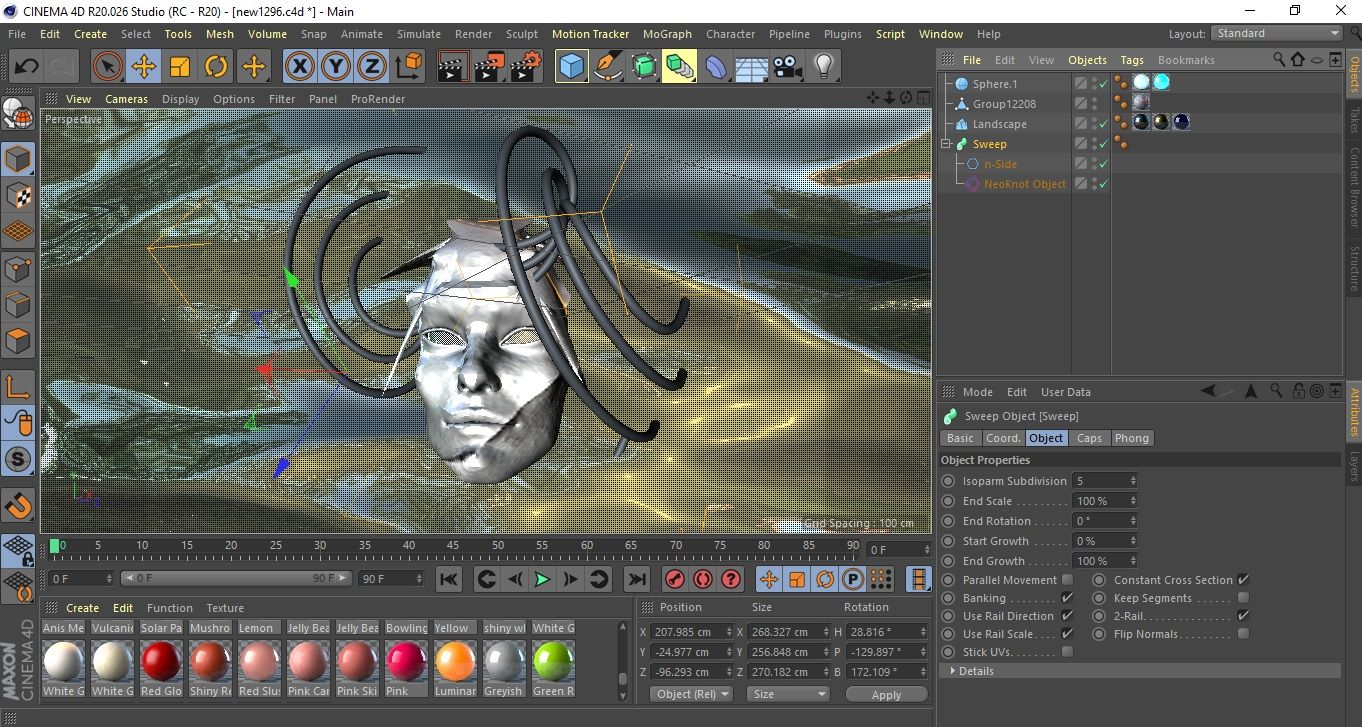Open Edit Render Settings icon
The width and height of the screenshot is (1362, 727).
point(525,67)
